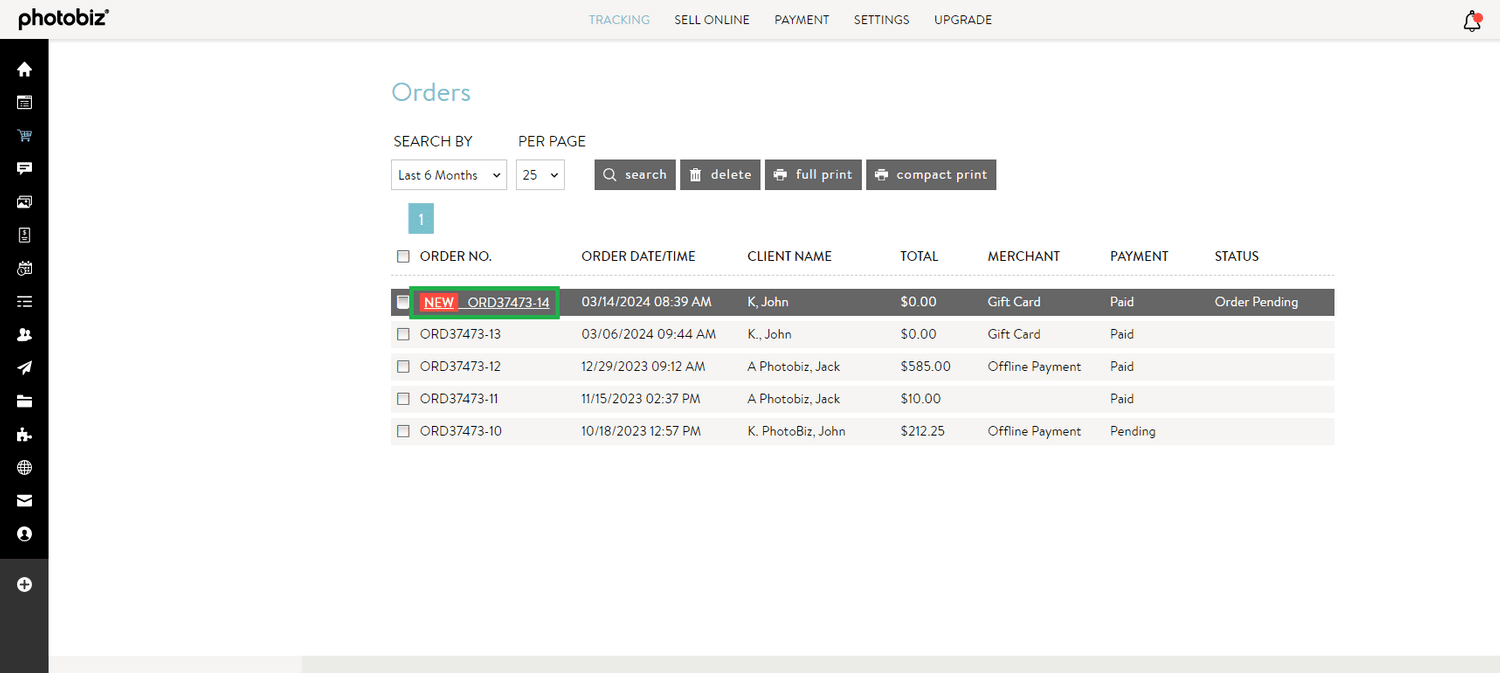This screenshot has height=673, width=1500.
Task: Click the plus icon to add new item
Action: tap(24, 584)
